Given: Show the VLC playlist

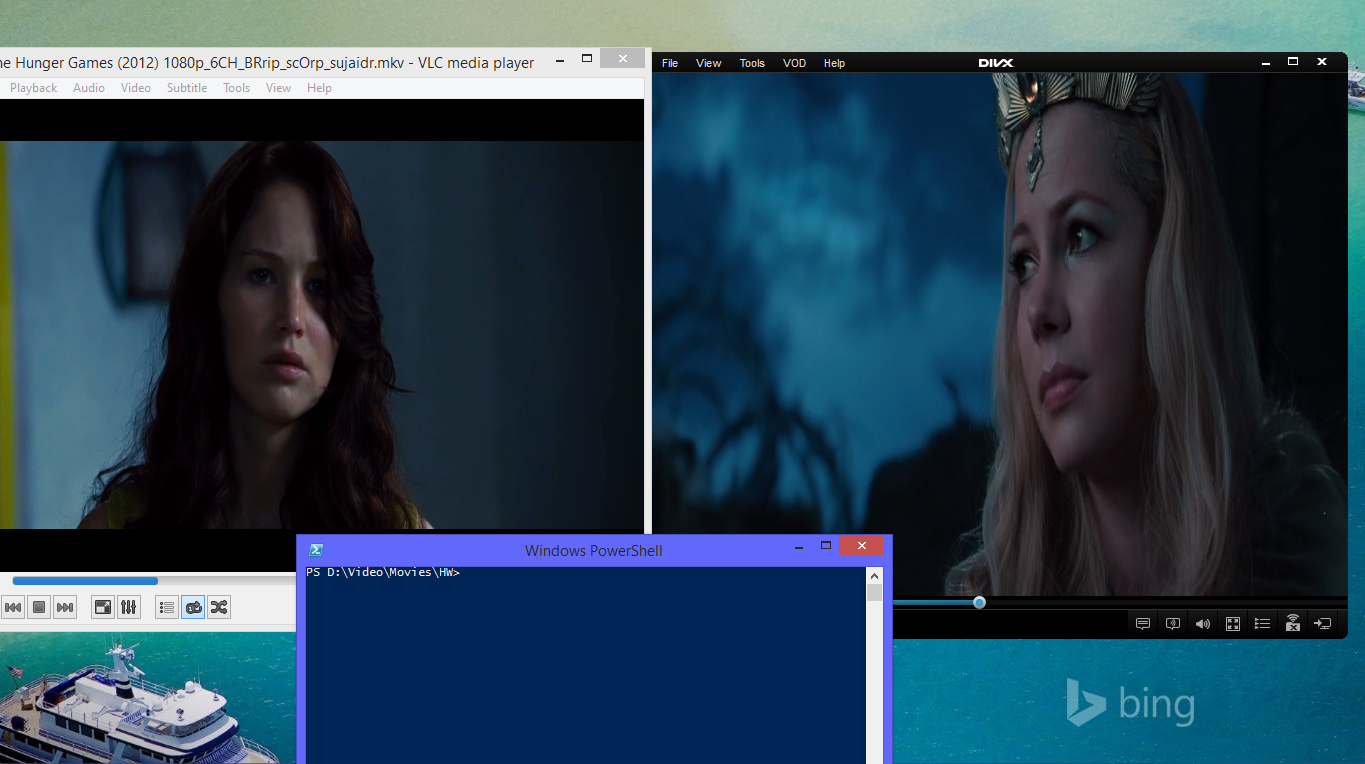Looking at the screenshot, I should (x=167, y=607).
